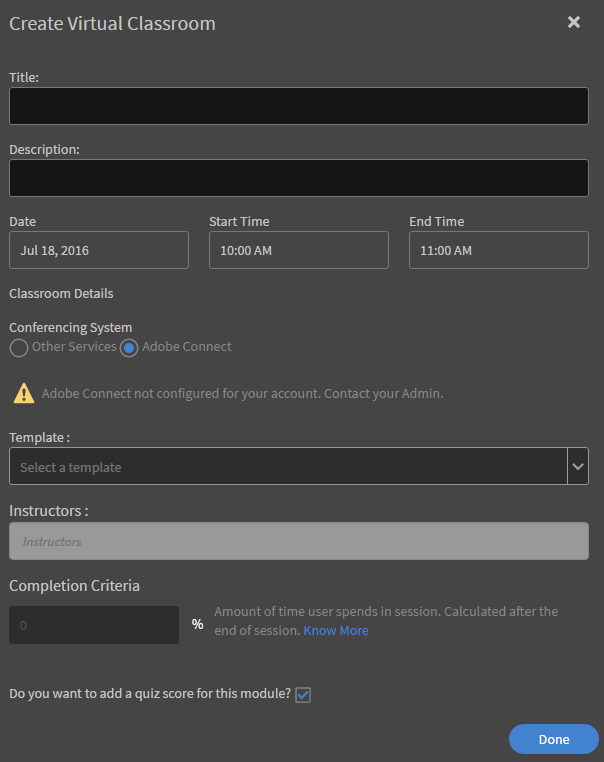Click the quiz score question label
The width and height of the screenshot is (604, 762).
150,693
